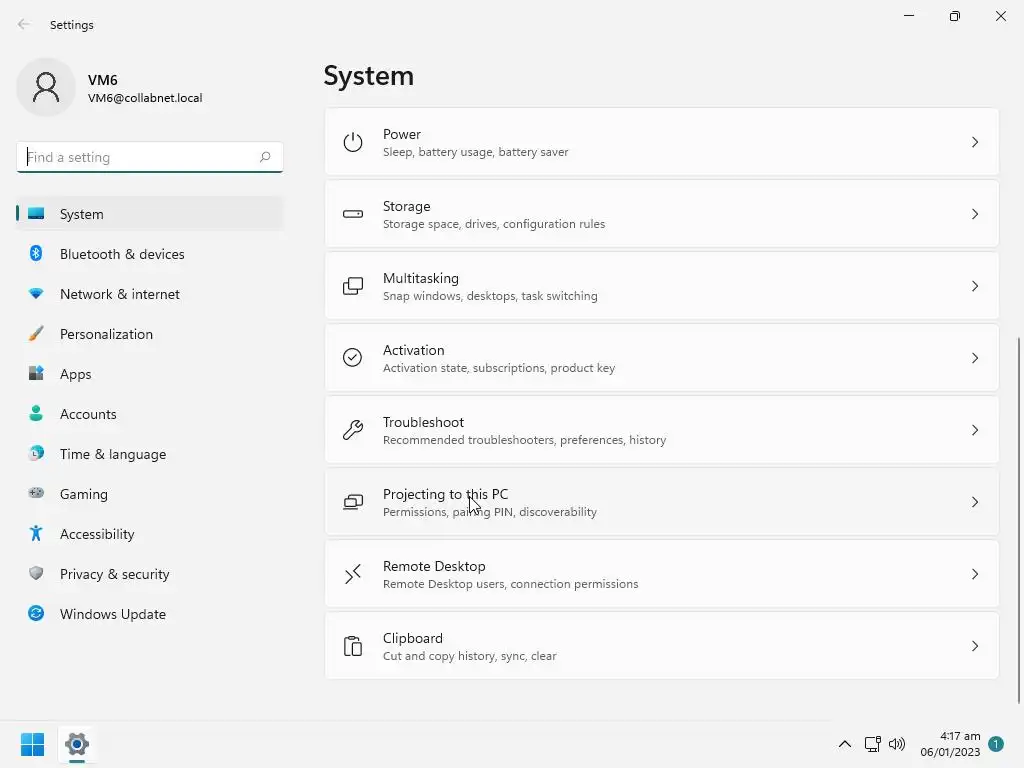Viewport: 1024px width, 768px height.
Task: Click the VM6 account profile
Action: click(110, 88)
